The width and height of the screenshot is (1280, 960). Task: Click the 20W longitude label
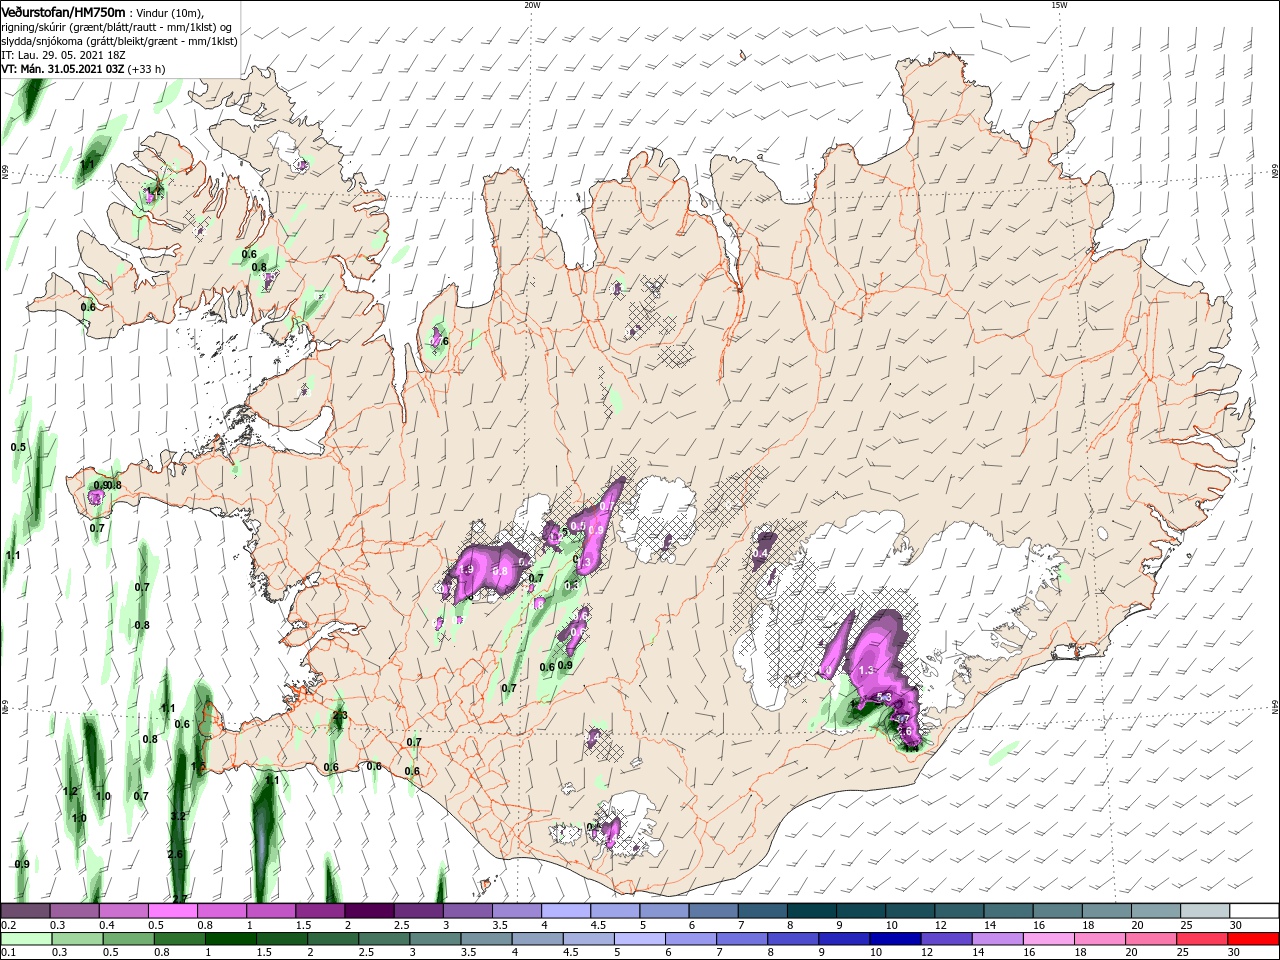click(x=532, y=5)
